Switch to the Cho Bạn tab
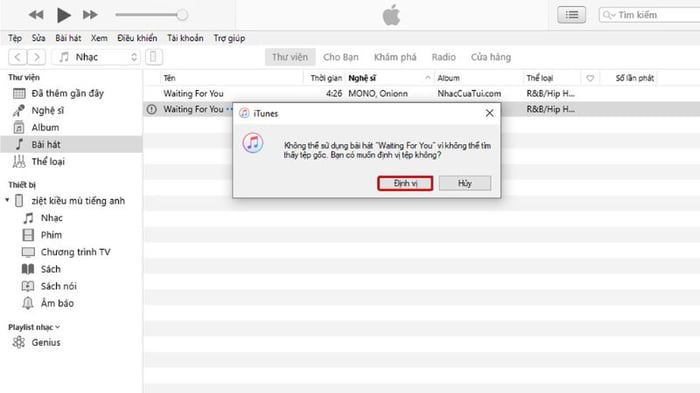The height and width of the screenshot is (393, 700). click(x=341, y=57)
